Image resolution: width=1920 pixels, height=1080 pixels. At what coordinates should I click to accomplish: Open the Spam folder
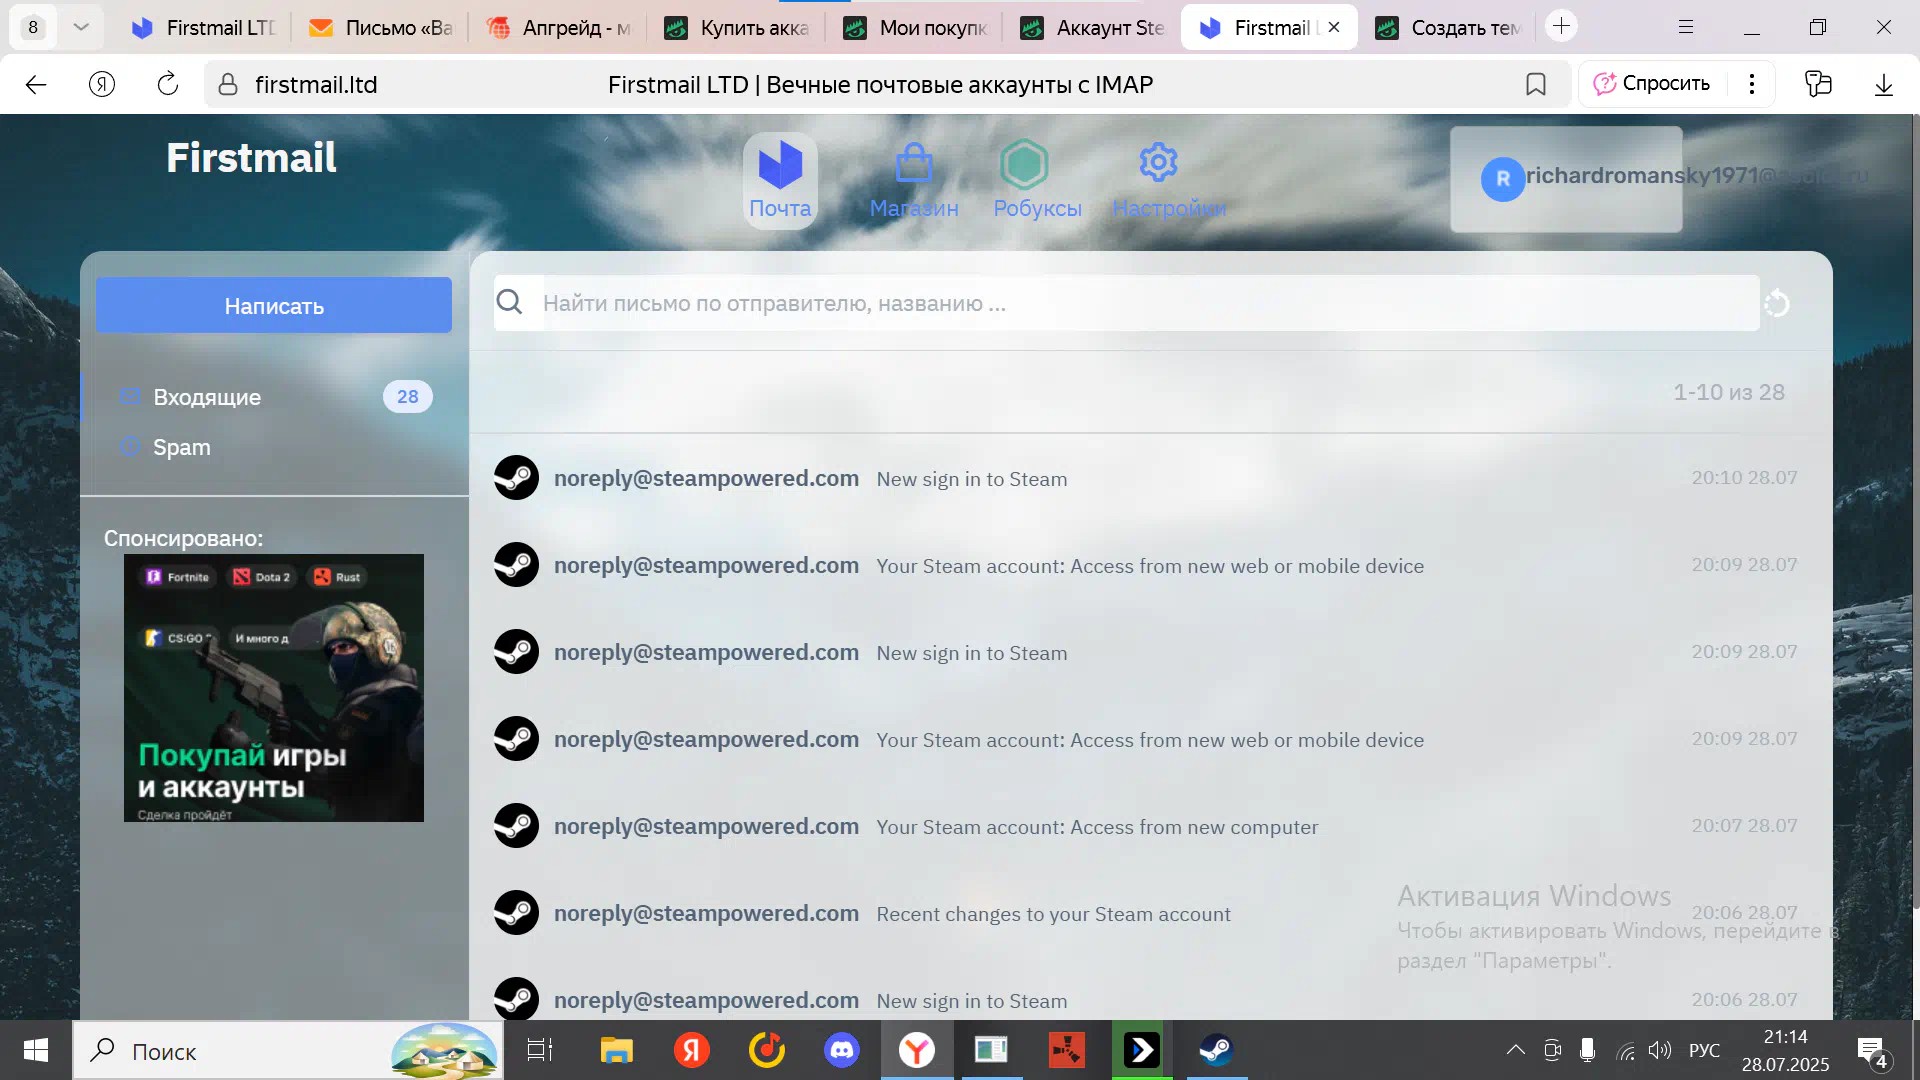tap(274, 447)
